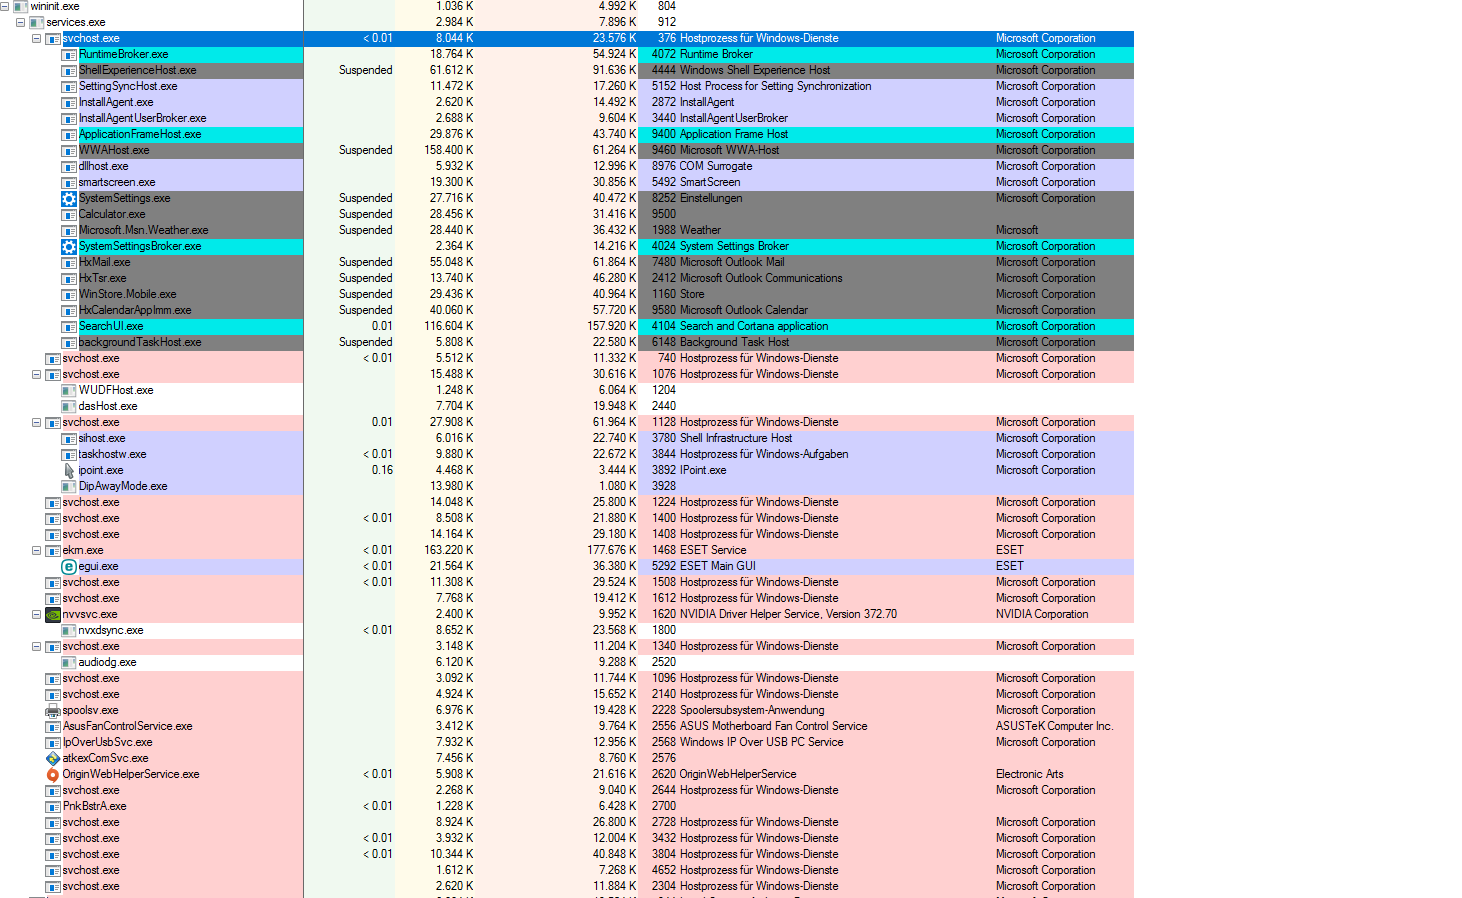This screenshot has height=898, width=1462.
Task: Select the WinStore.Mobile.exe process
Action: [128, 294]
